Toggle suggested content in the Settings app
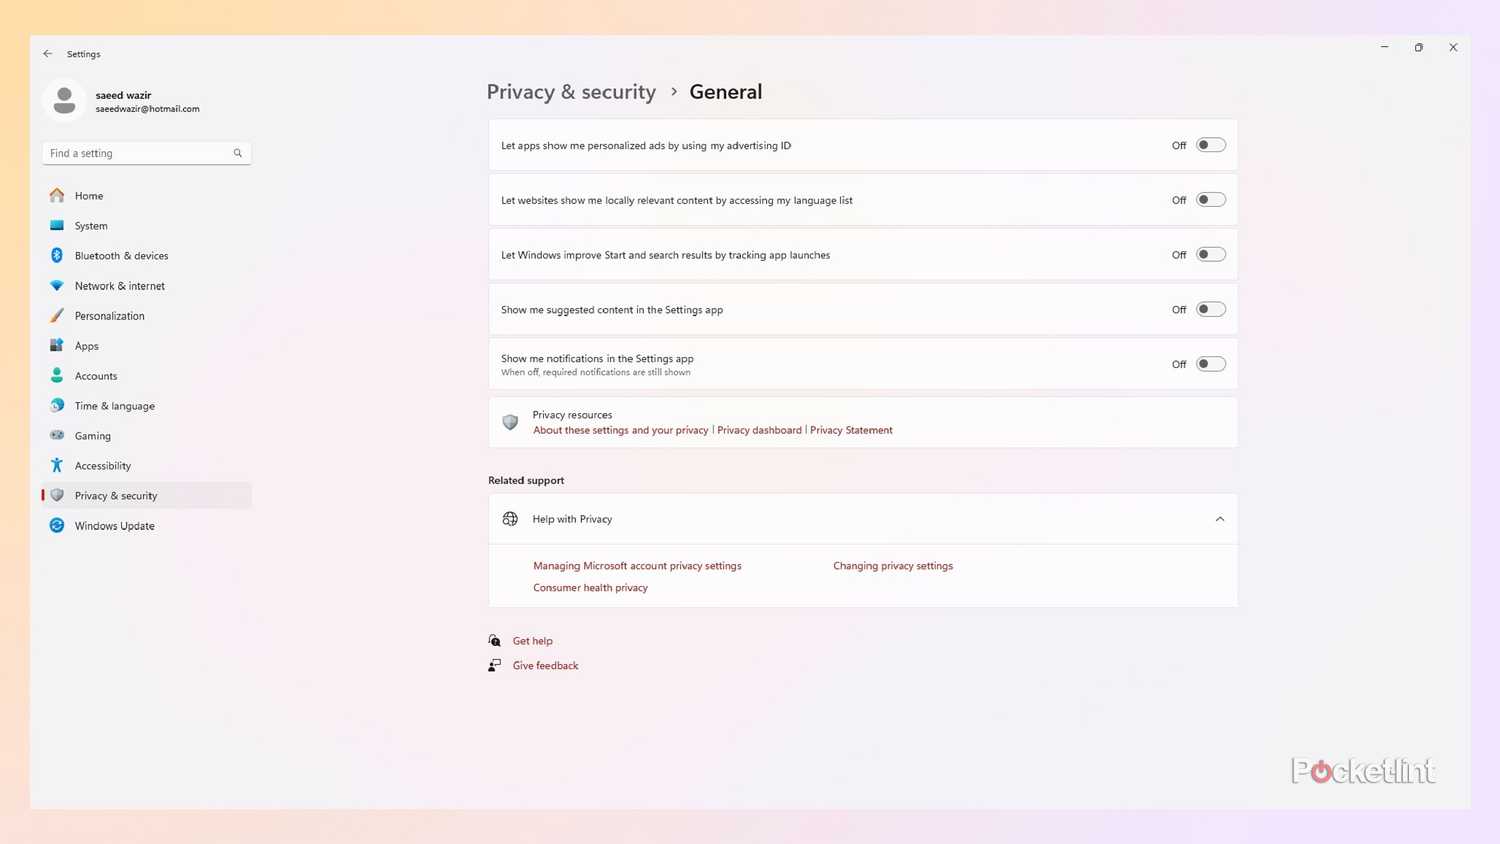This screenshot has width=1500, height=844. point(1210,309)
